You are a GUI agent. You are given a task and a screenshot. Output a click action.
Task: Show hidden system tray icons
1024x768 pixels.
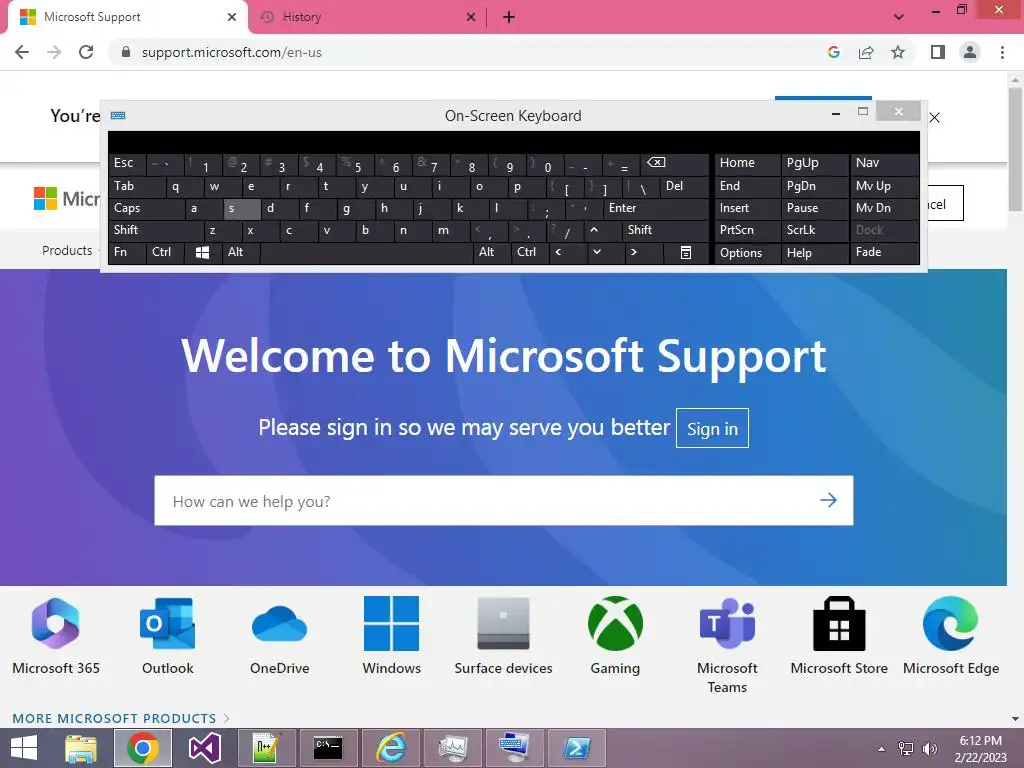[x=882, y=749]
